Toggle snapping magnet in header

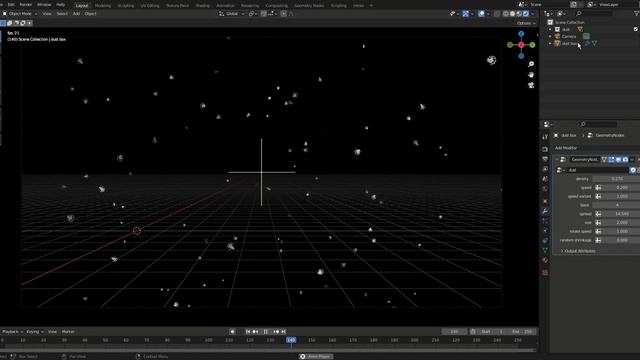coord(264,13)
